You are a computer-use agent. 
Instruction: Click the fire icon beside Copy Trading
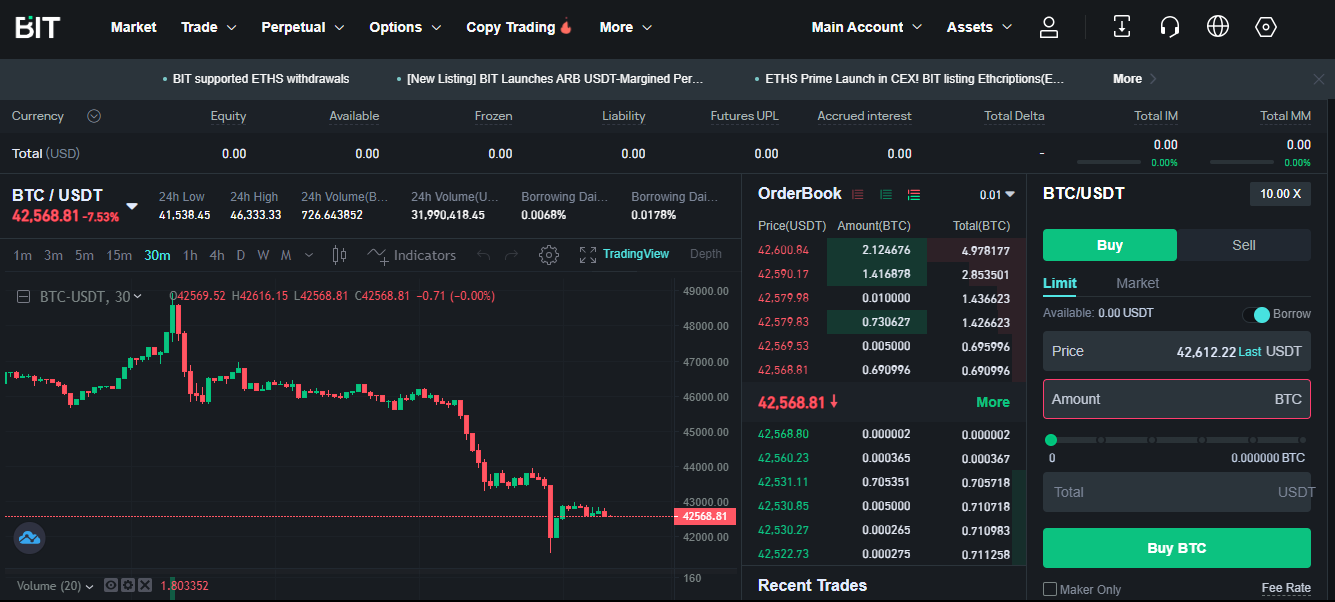pos(566,27)
